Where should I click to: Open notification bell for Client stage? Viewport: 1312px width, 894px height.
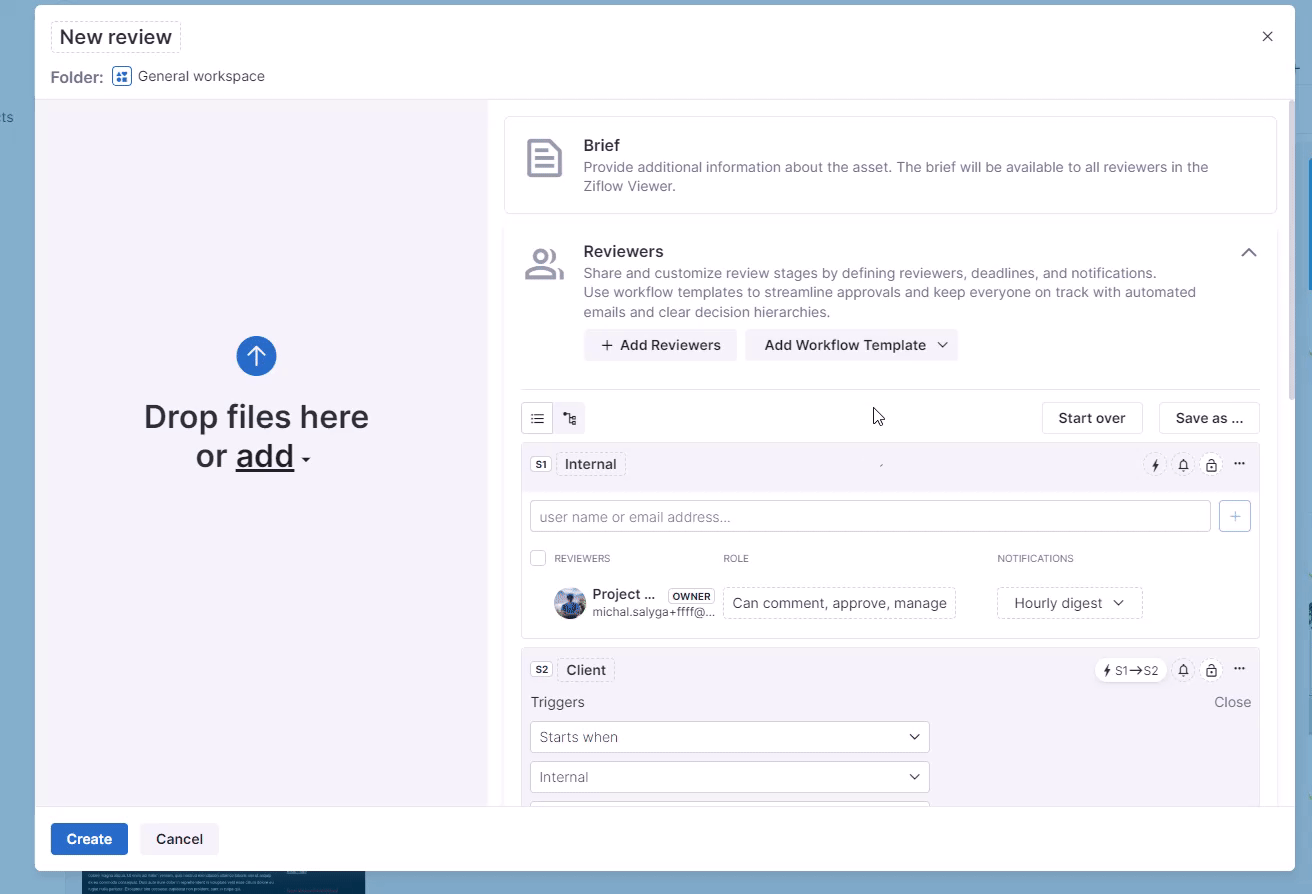click(x=1183, y=670)
